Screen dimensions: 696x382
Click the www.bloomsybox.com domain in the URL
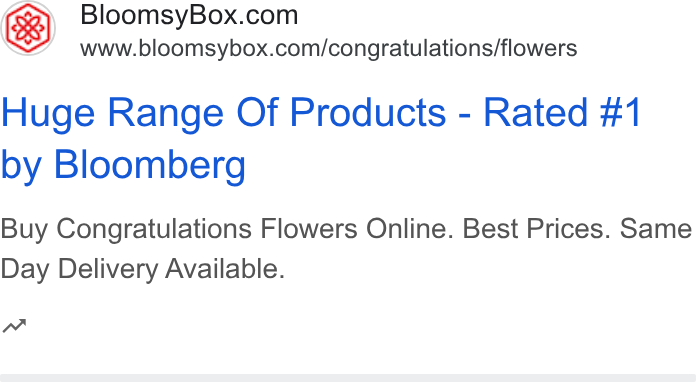pyautogui.click(x=202, y=48)
